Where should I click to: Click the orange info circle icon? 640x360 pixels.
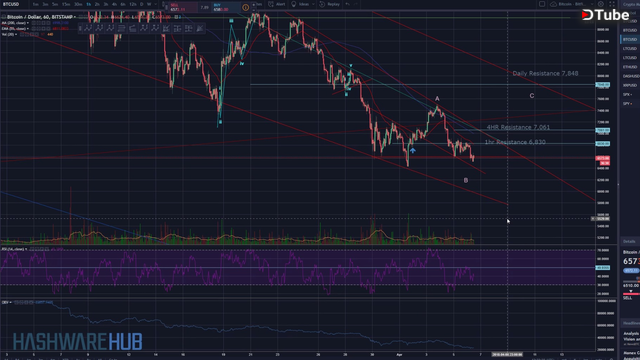pyautogui.click(x=245, y=7)
